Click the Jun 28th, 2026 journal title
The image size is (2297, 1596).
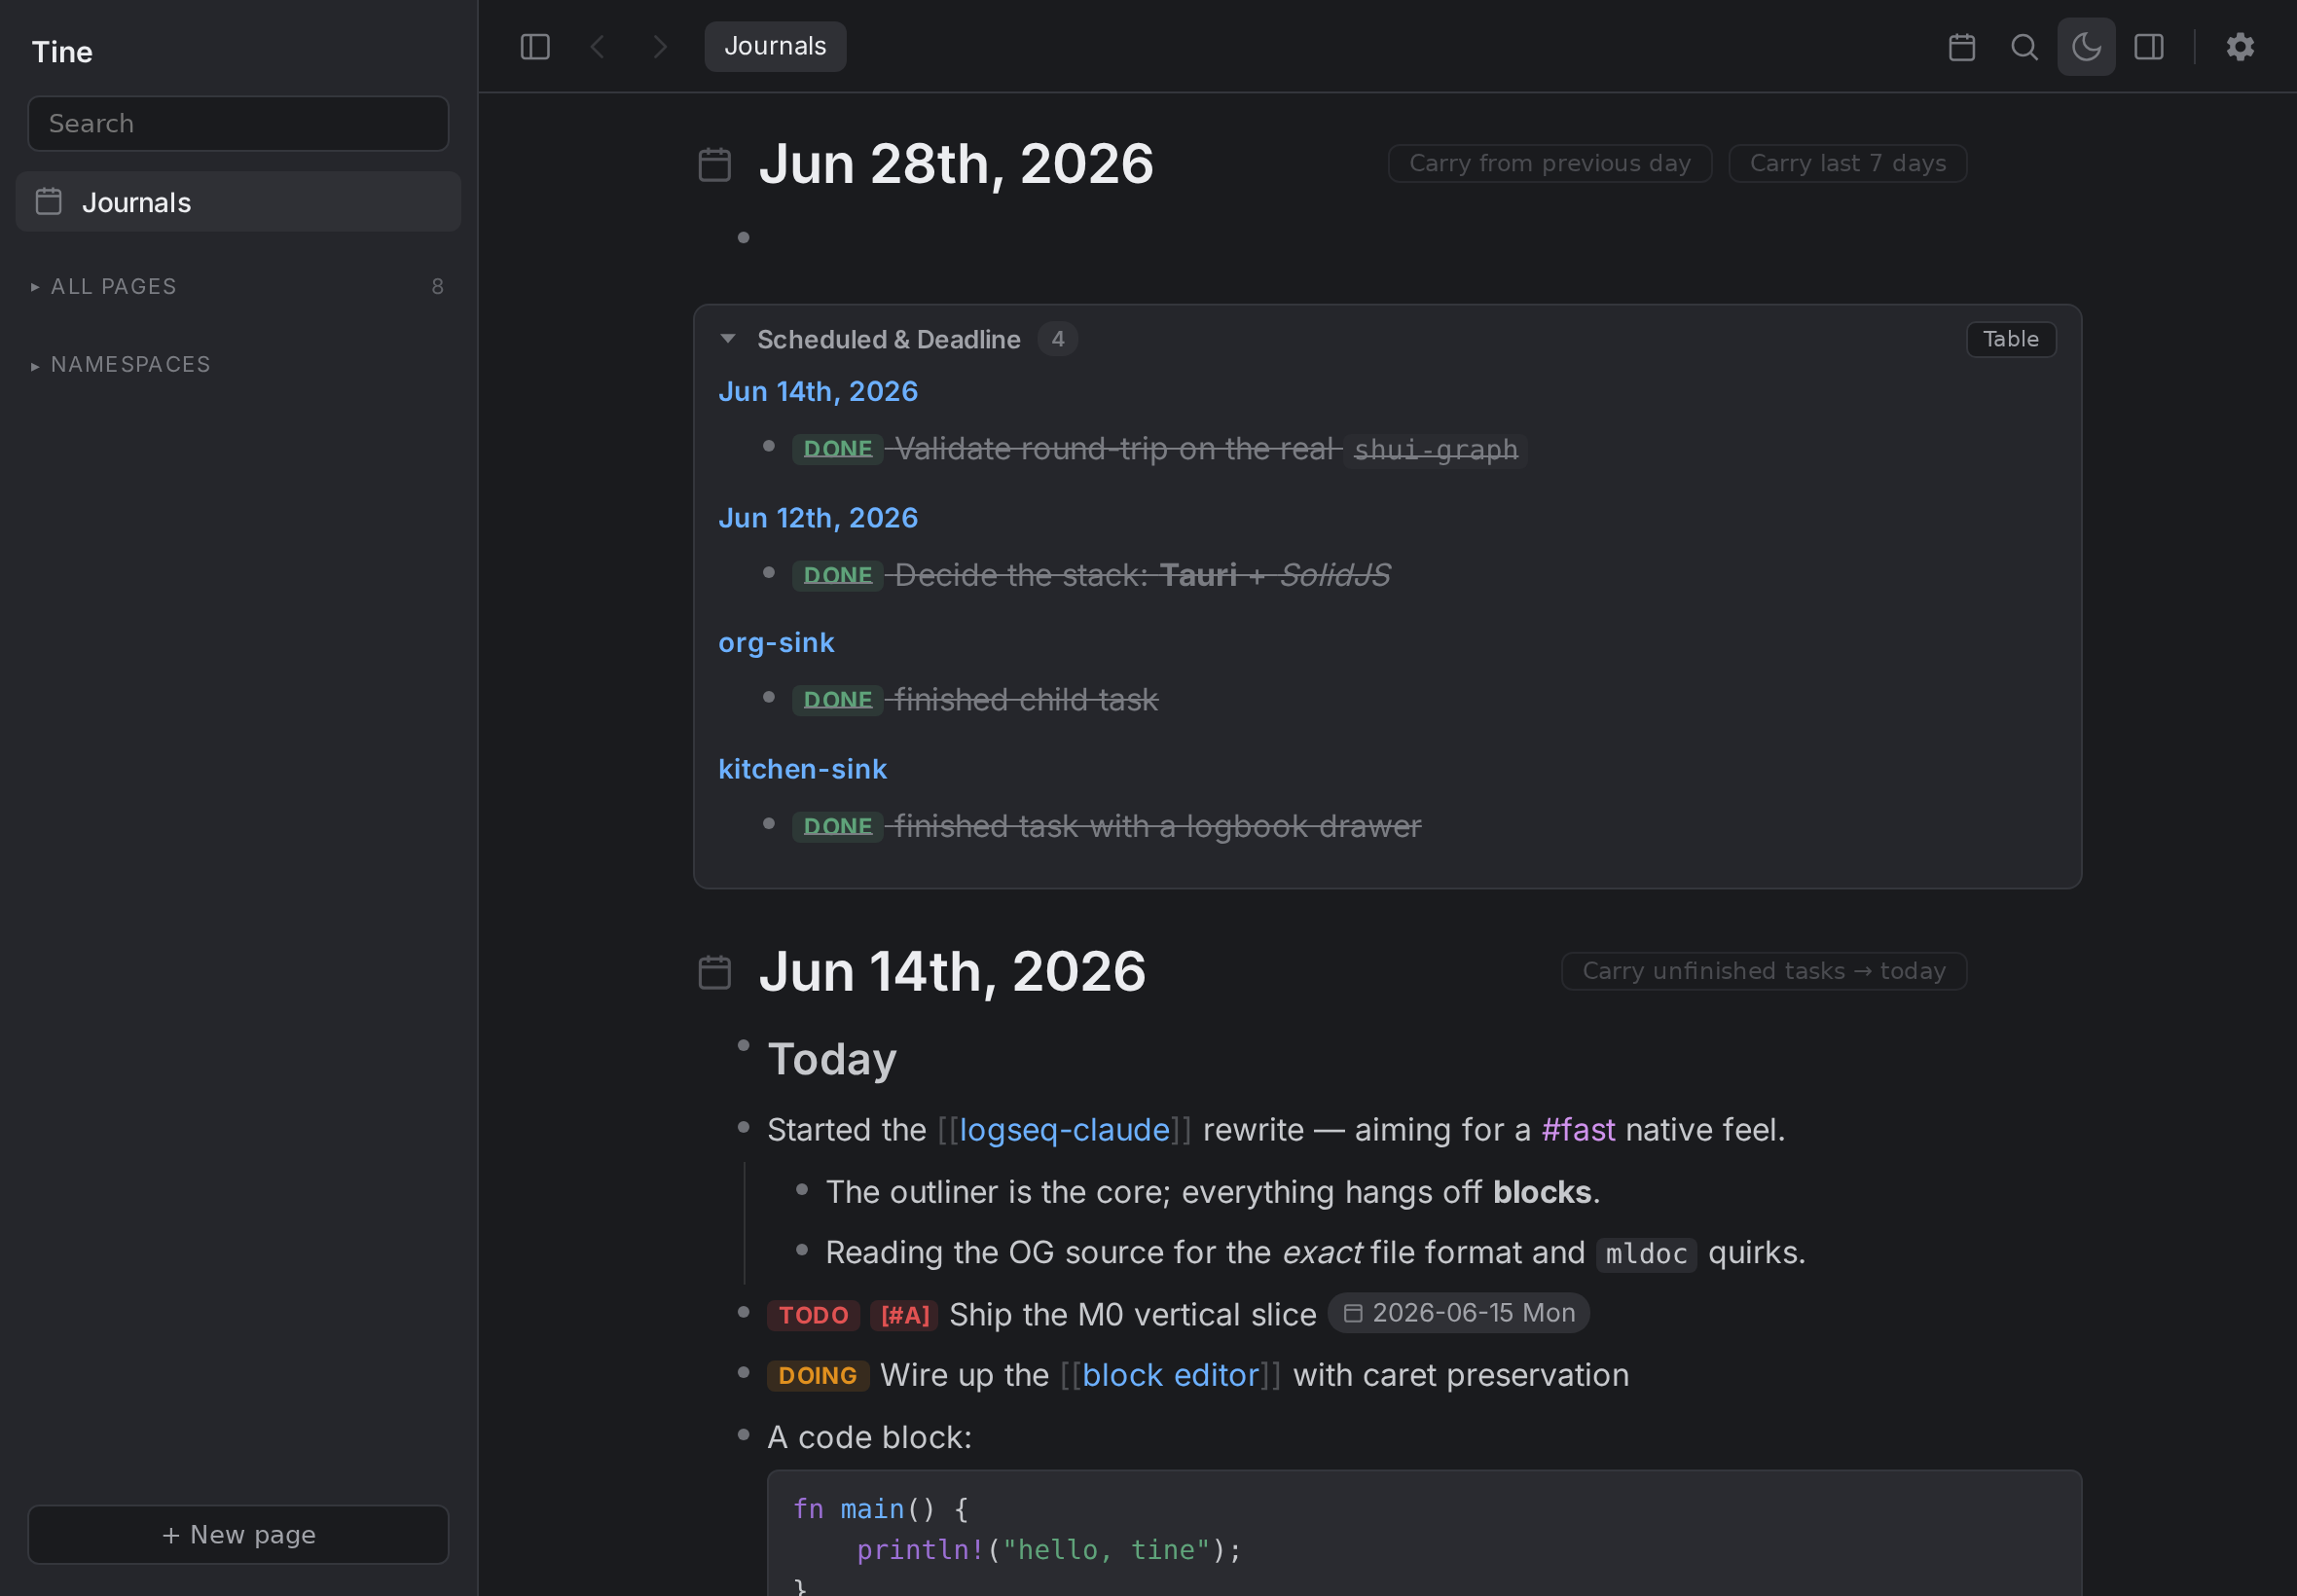click(956, 164)
